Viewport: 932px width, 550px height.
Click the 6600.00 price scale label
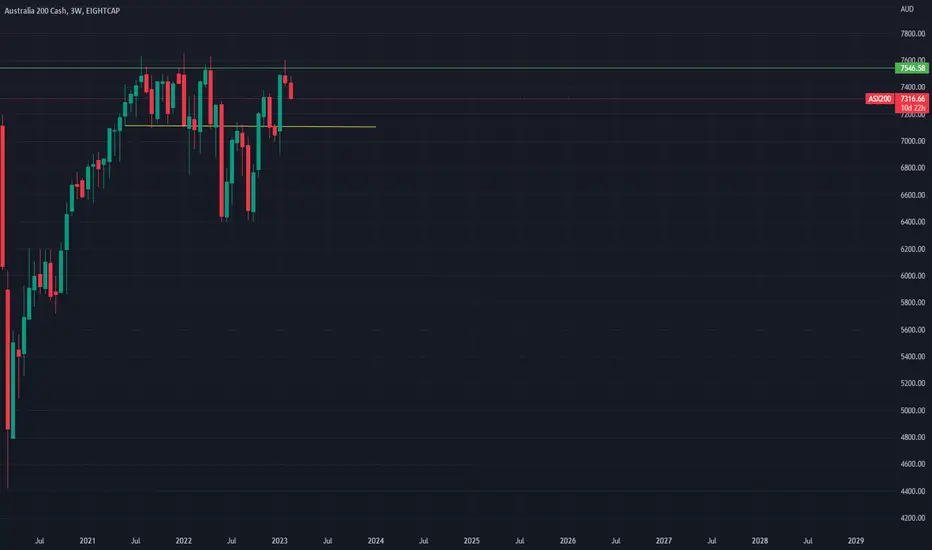pos(913,195)
